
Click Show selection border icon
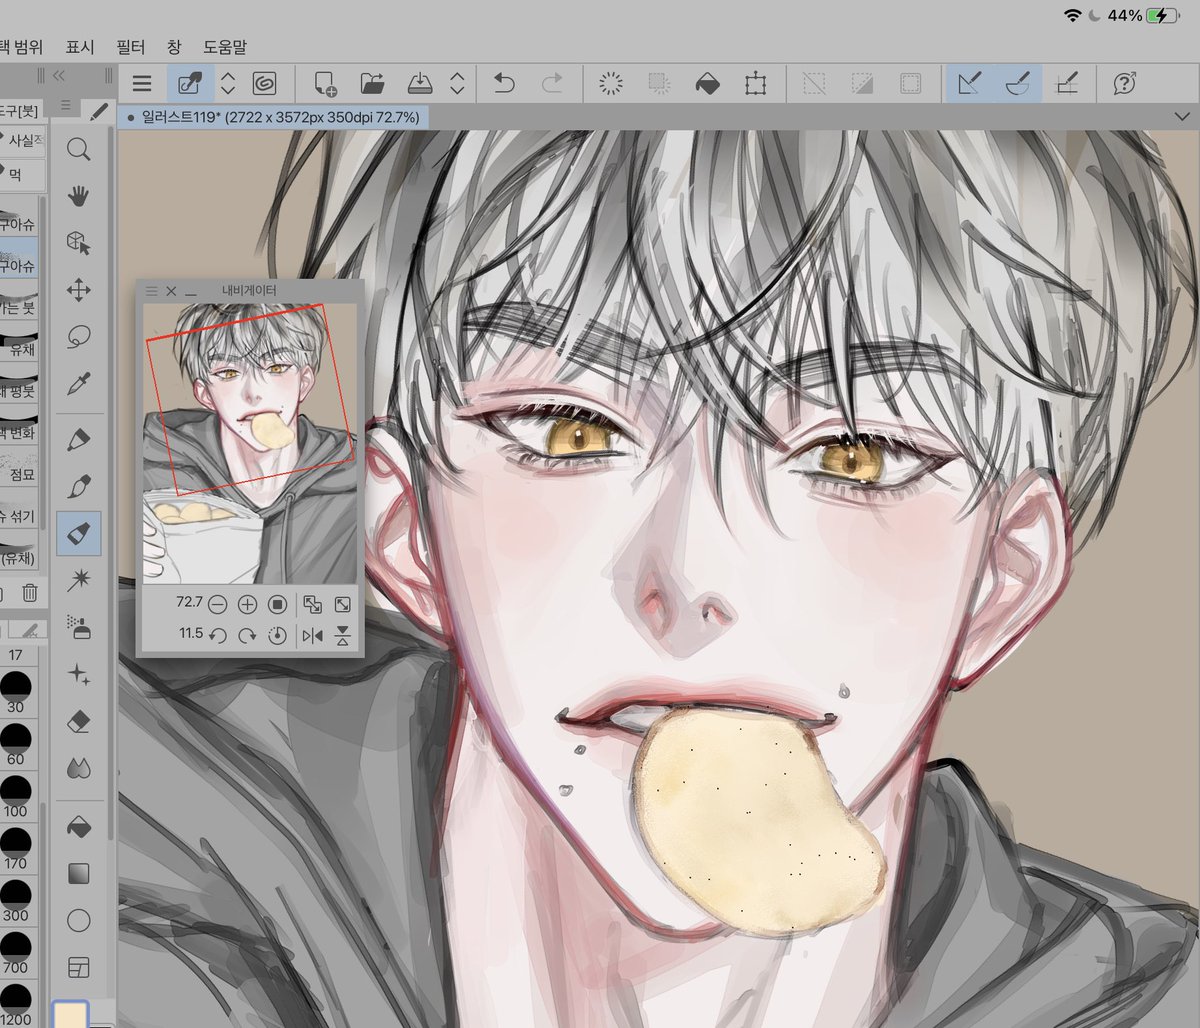910,84
